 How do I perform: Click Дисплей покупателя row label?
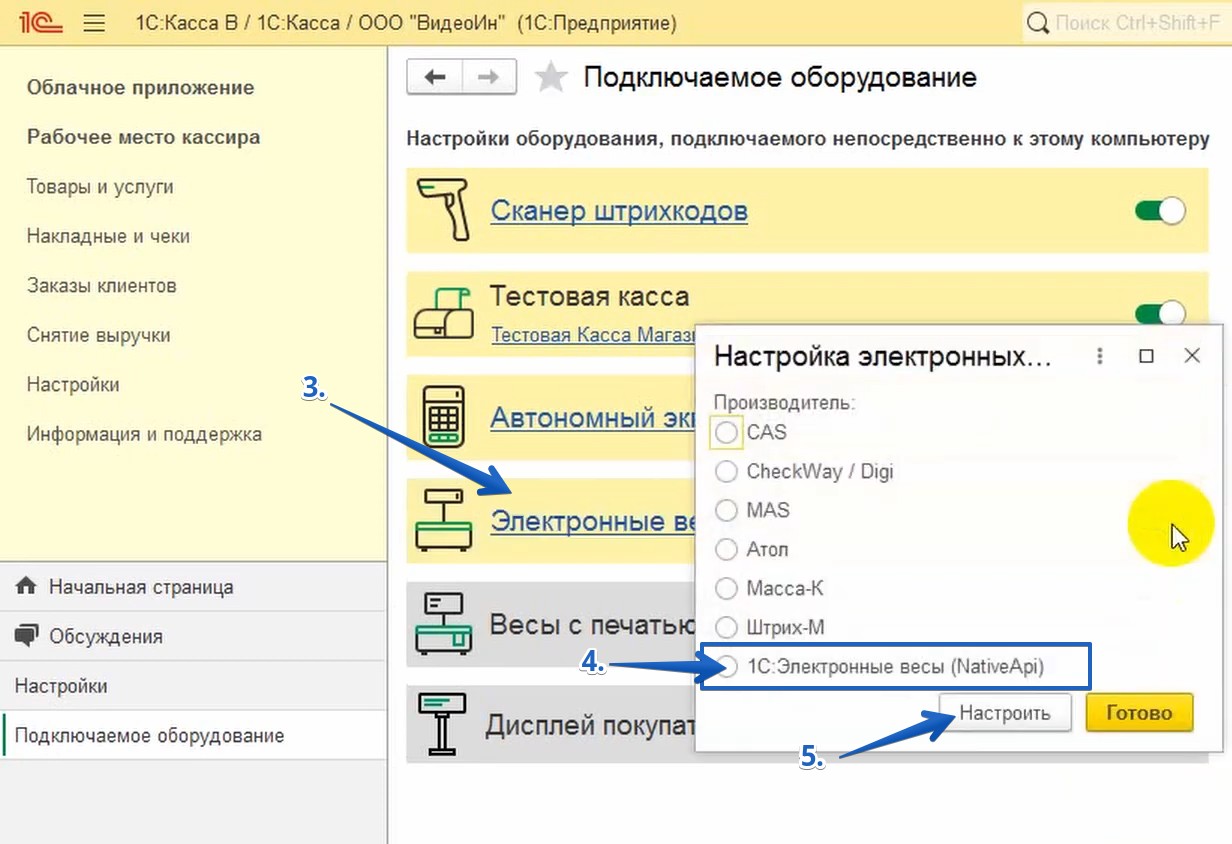(590, 725)
